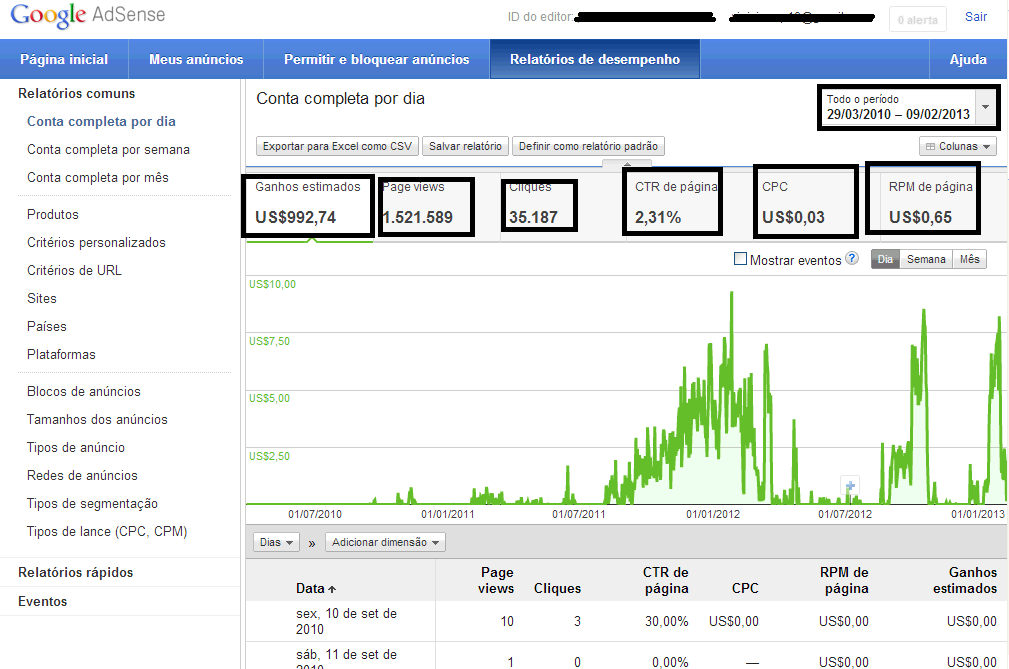Open the Plataformas report

point(61,354)
